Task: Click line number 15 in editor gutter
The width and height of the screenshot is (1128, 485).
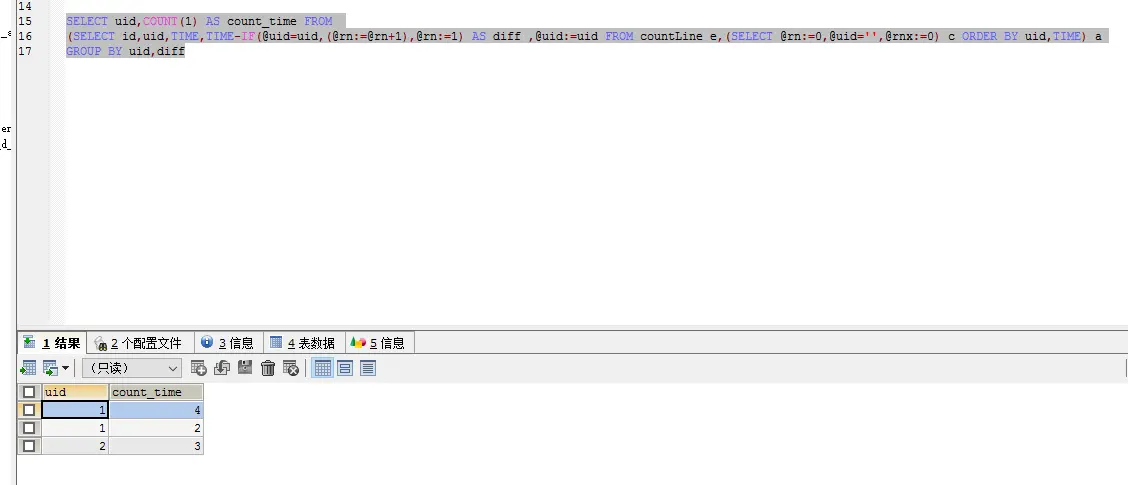Action: tap(24, 21)
